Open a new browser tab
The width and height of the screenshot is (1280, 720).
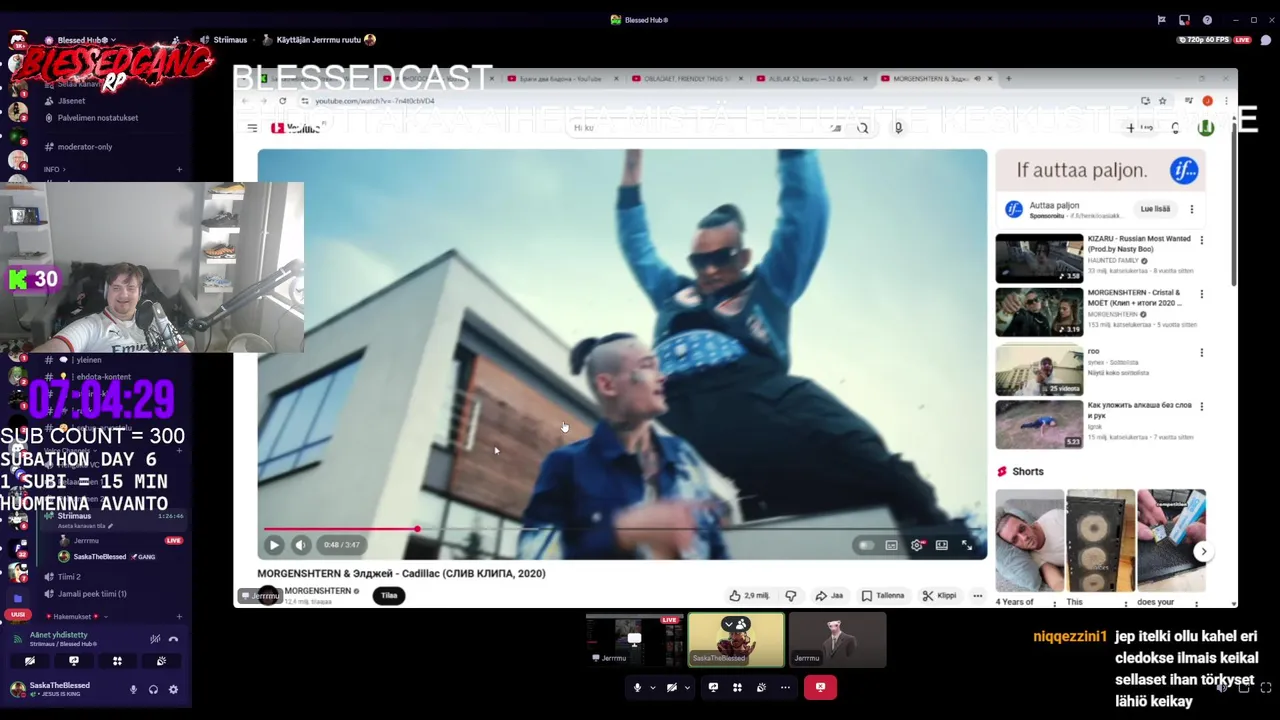[1008, 78]
